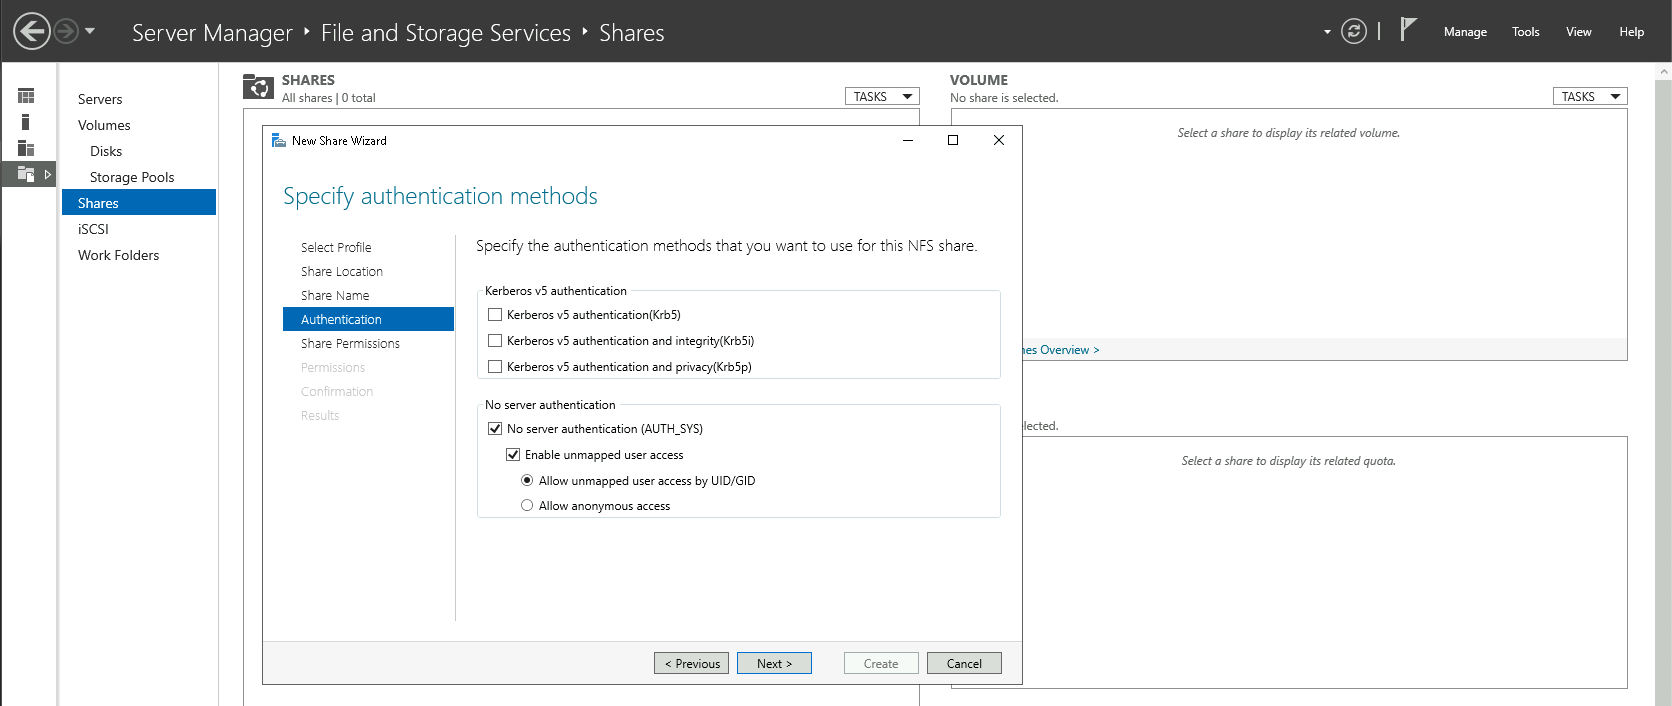Click the Cancel button in wizard
1672x706 pixels.
pos(964,664)
